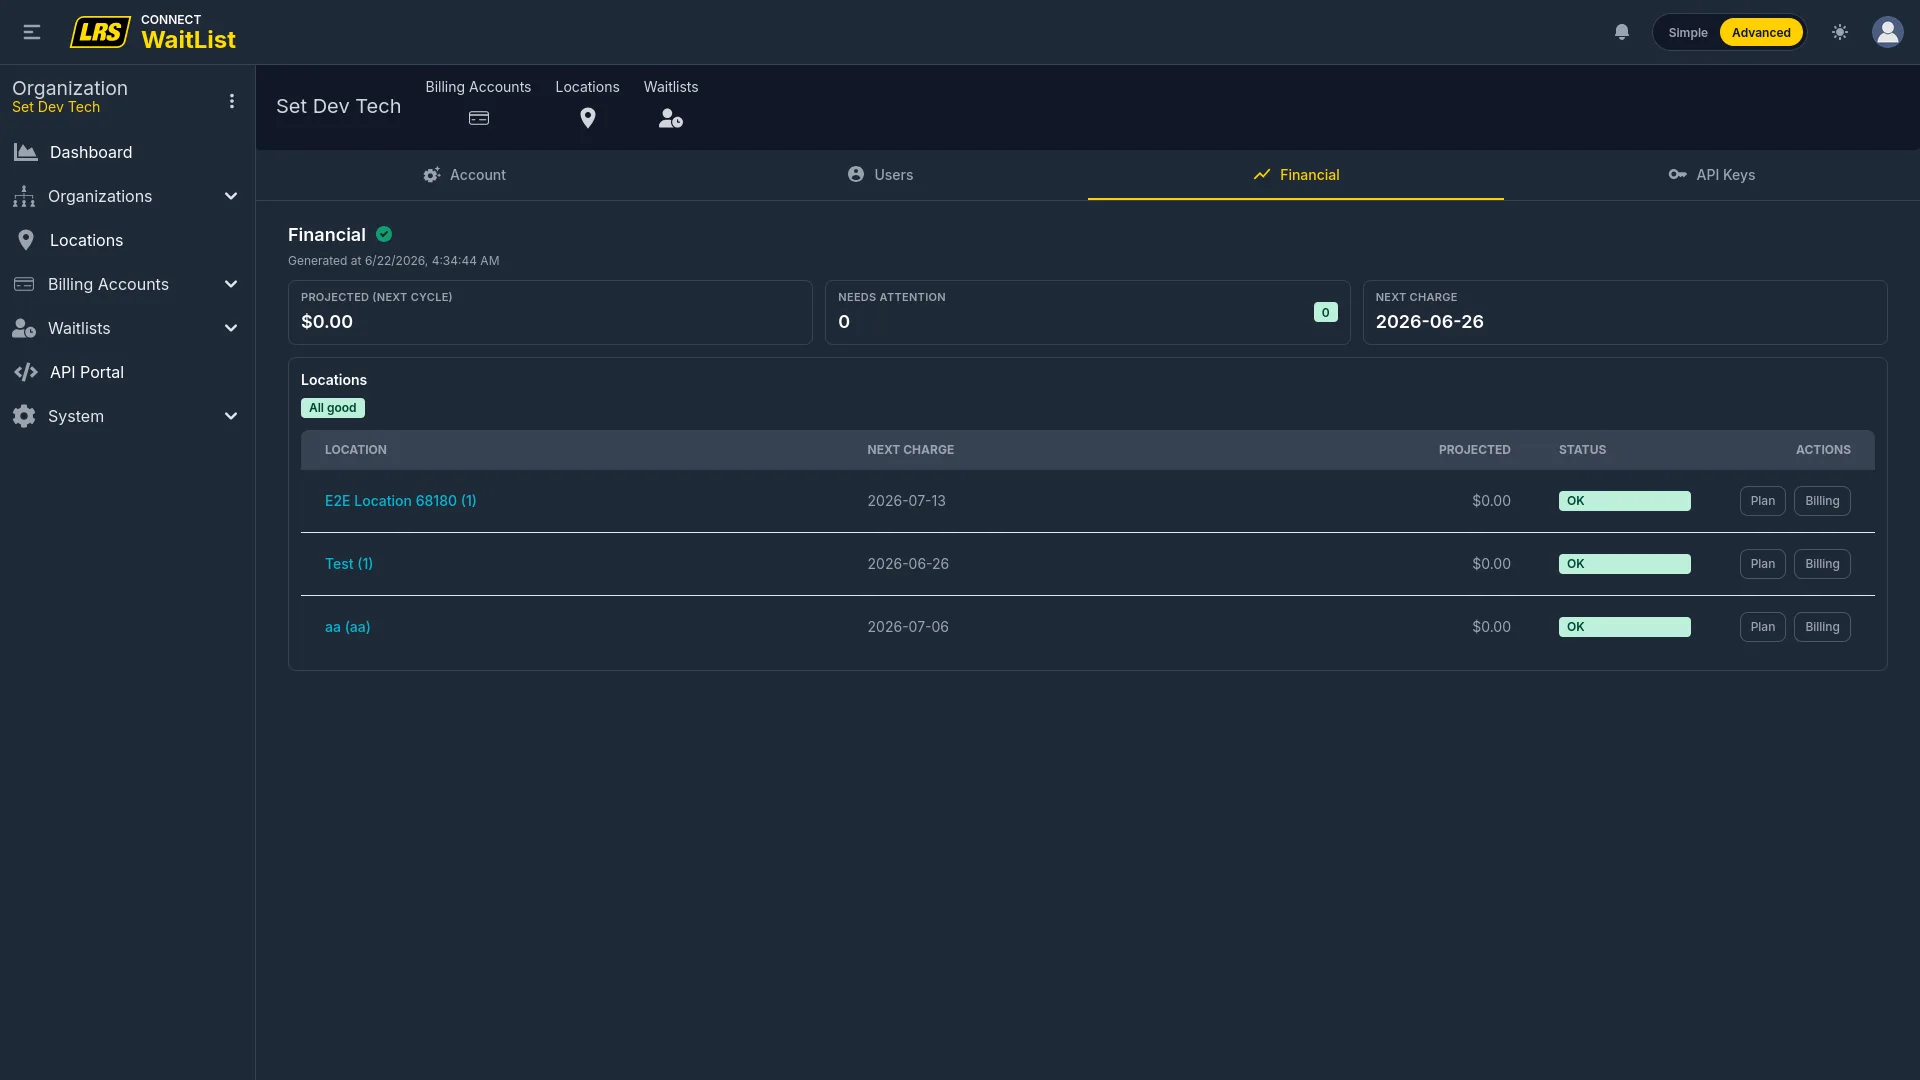Select the Financial tab

tap(1296, 175)
